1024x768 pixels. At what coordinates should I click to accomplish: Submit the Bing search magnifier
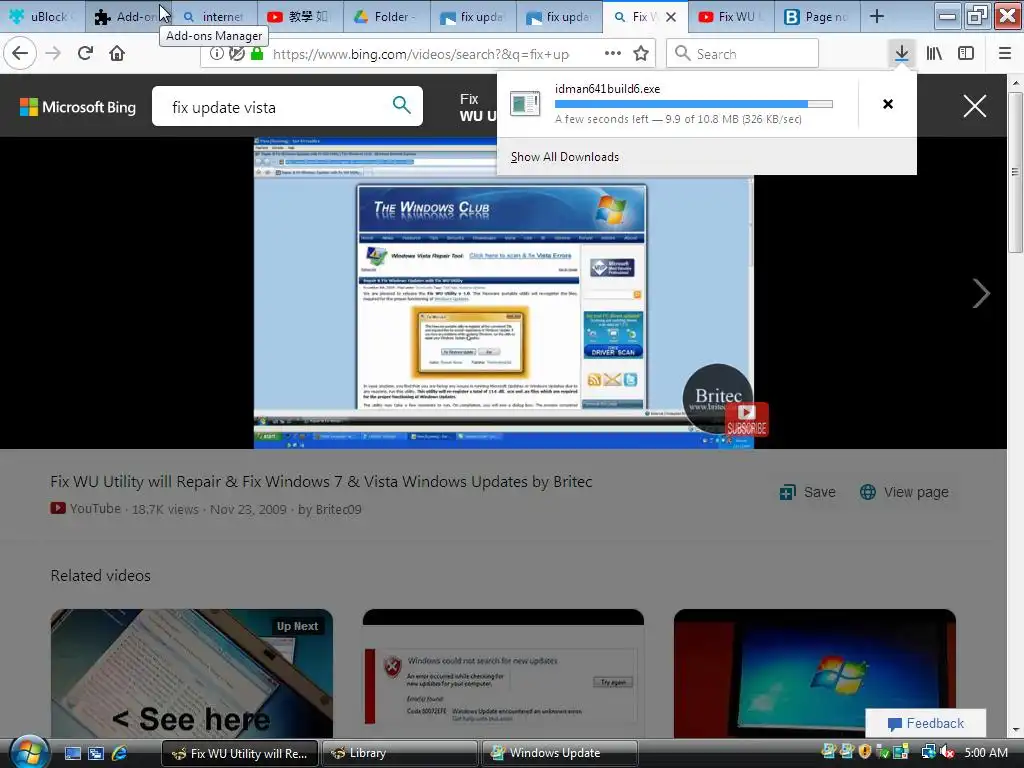[x=402, y=105]
